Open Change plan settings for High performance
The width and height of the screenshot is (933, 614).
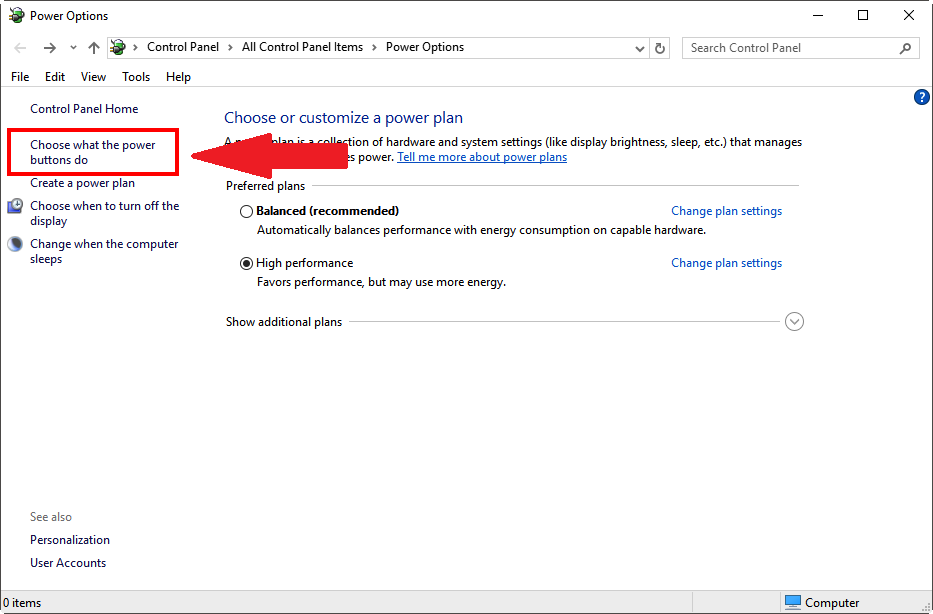[726, 263]
